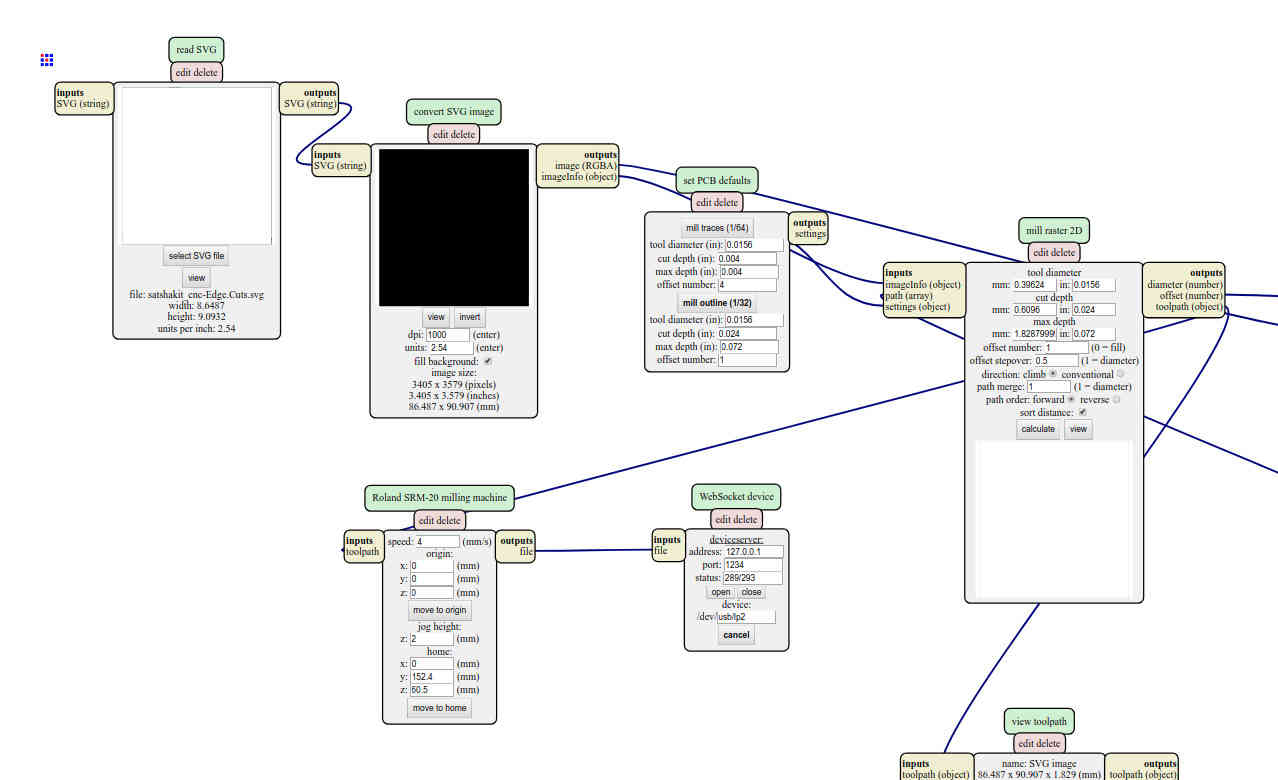This screenshot has height=780, width=1278.
Task: Click the port field showing 1234
Action: click(753, 565)
